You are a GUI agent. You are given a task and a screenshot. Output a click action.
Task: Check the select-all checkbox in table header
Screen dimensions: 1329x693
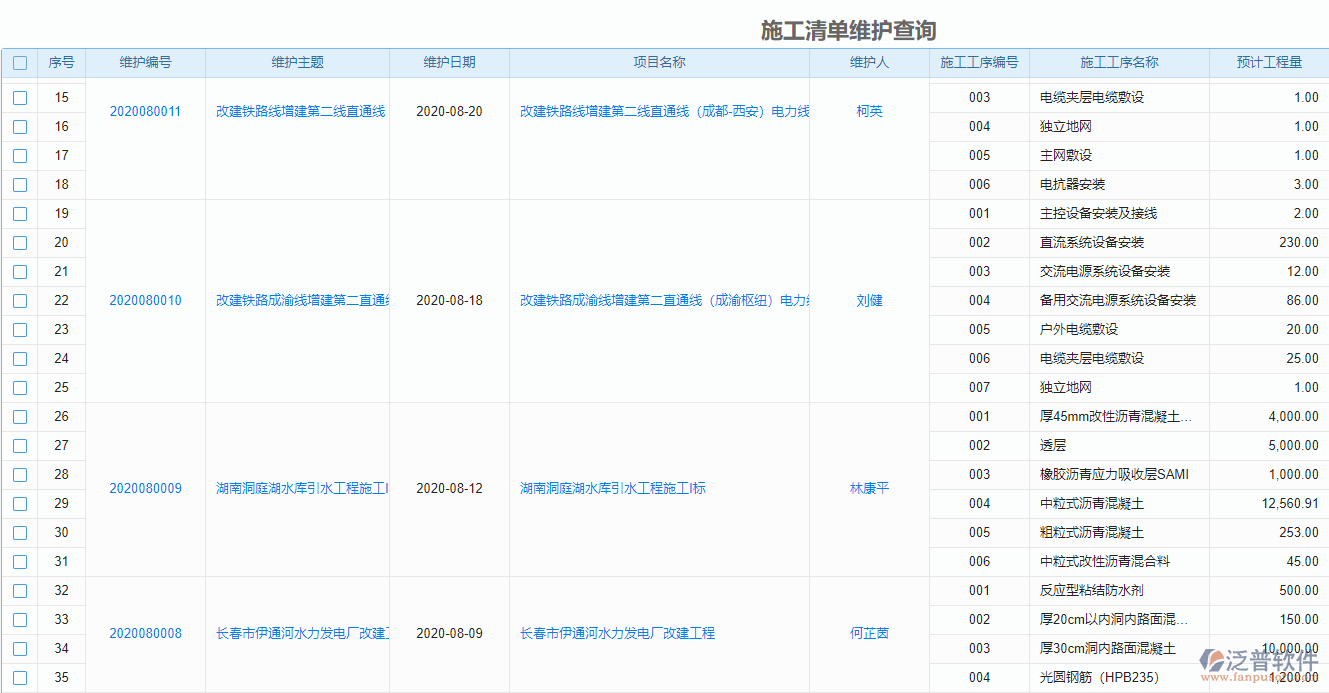click(x=19, y=62)
